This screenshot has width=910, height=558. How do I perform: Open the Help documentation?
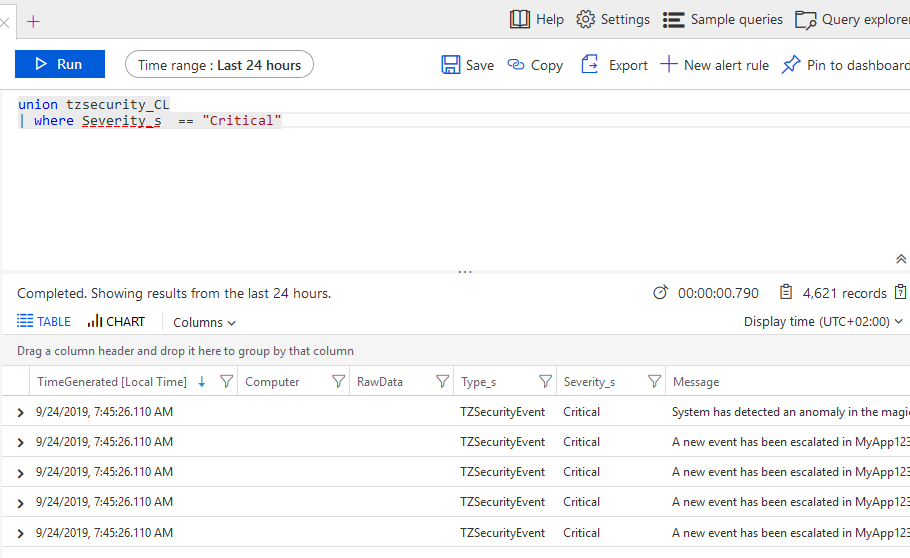(x=536, y=19)
